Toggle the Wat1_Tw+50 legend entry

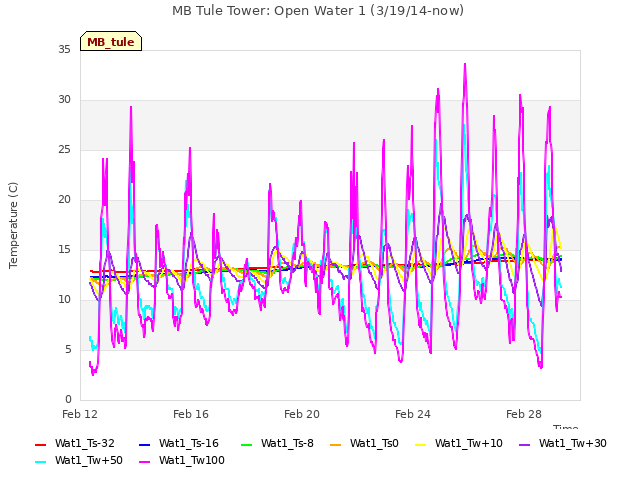(x=79, y=460)
